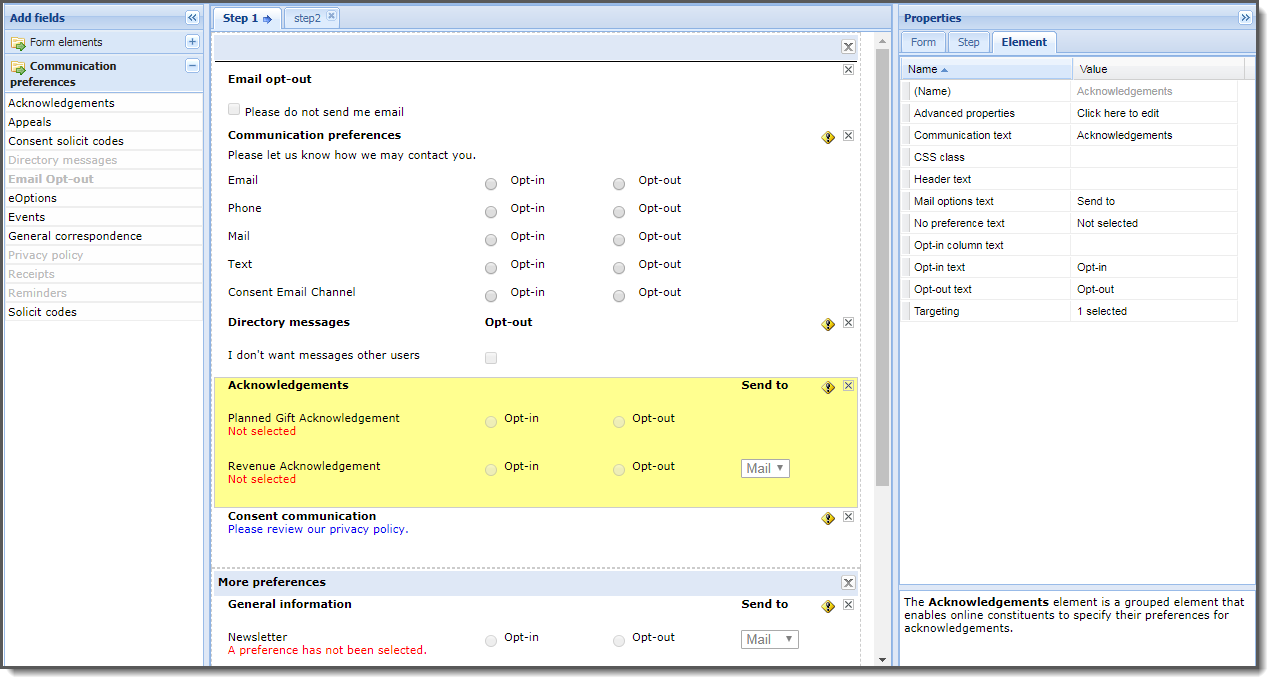The image size is (1274, 684).
Task: Select Opt-in for Planned Gift Acknowledgement
Action: coord(491,422)
